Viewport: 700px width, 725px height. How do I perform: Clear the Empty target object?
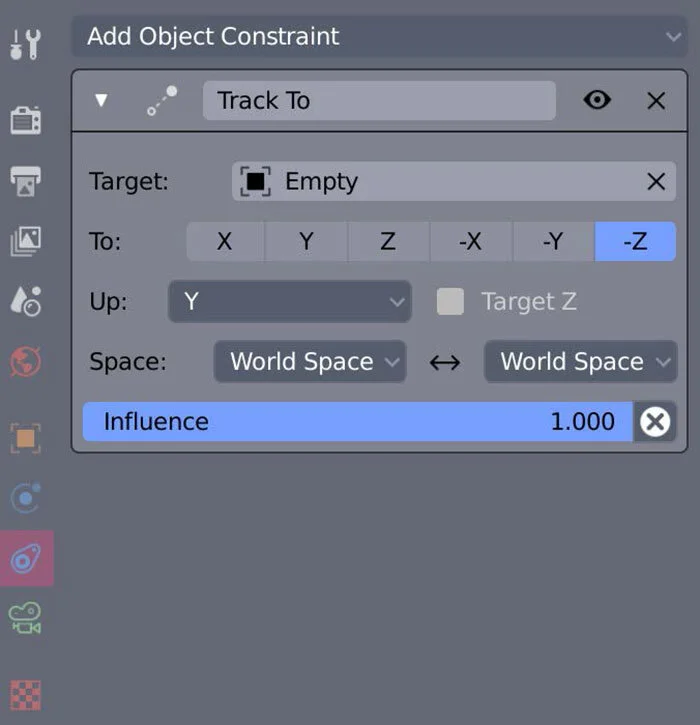656,181
